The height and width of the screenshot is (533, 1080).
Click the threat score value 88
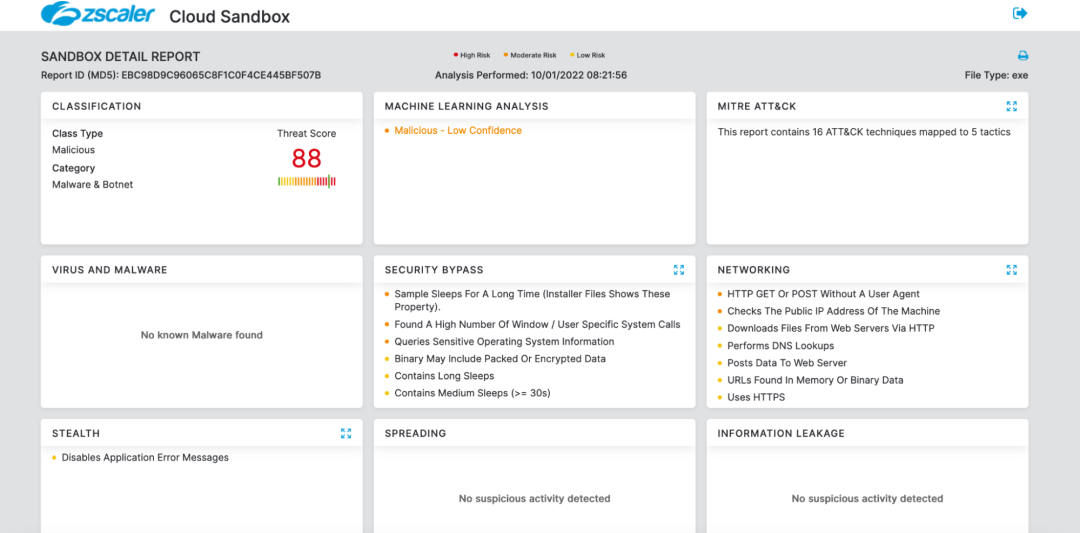point(306,158)
